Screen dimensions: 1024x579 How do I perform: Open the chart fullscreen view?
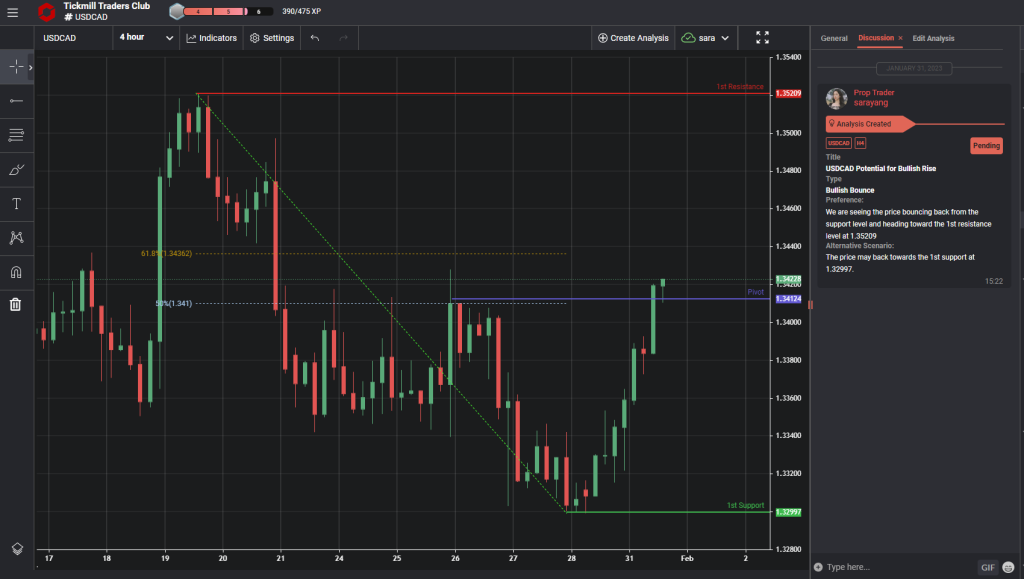pyautogui.click(x=762, y=37)
